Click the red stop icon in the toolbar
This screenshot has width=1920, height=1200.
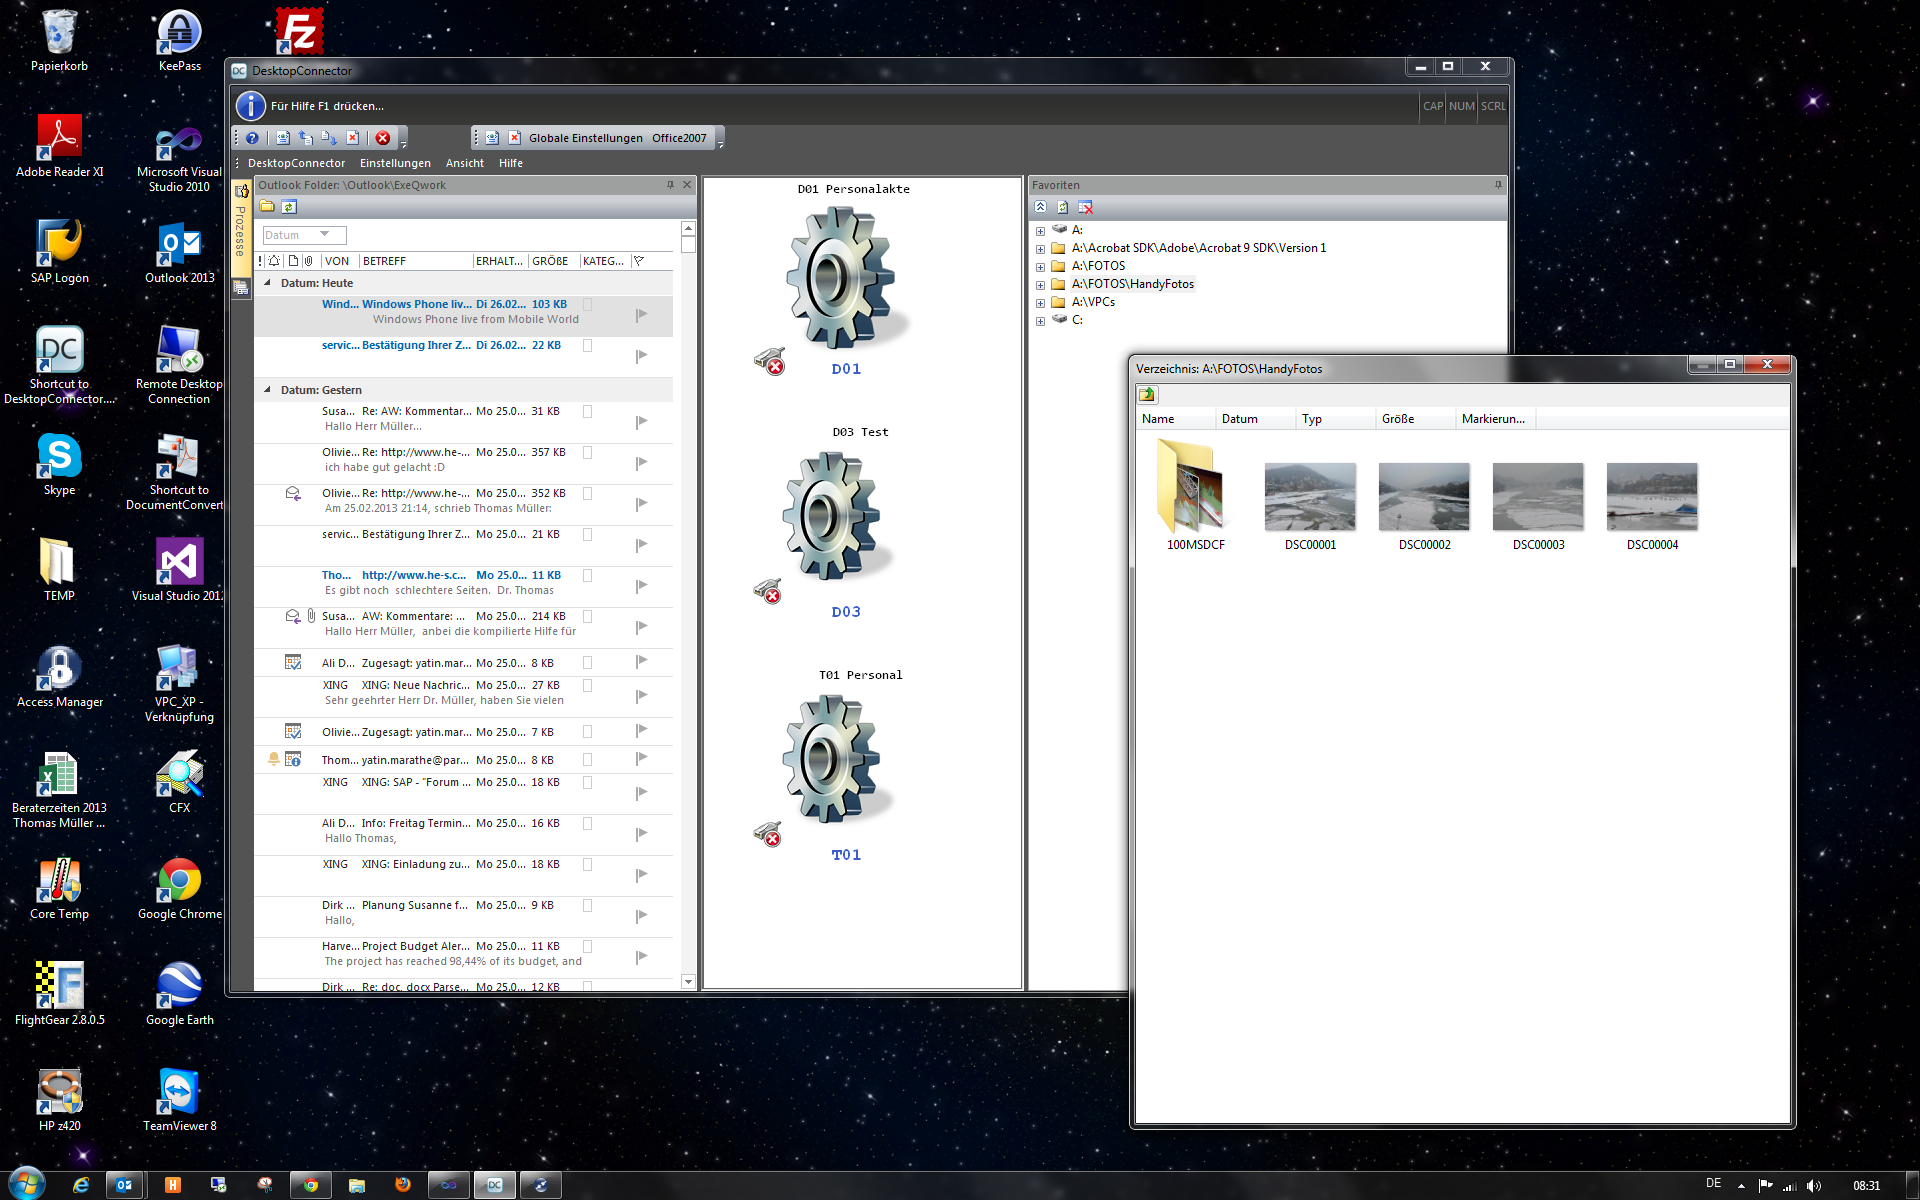(x=383, y=138)
